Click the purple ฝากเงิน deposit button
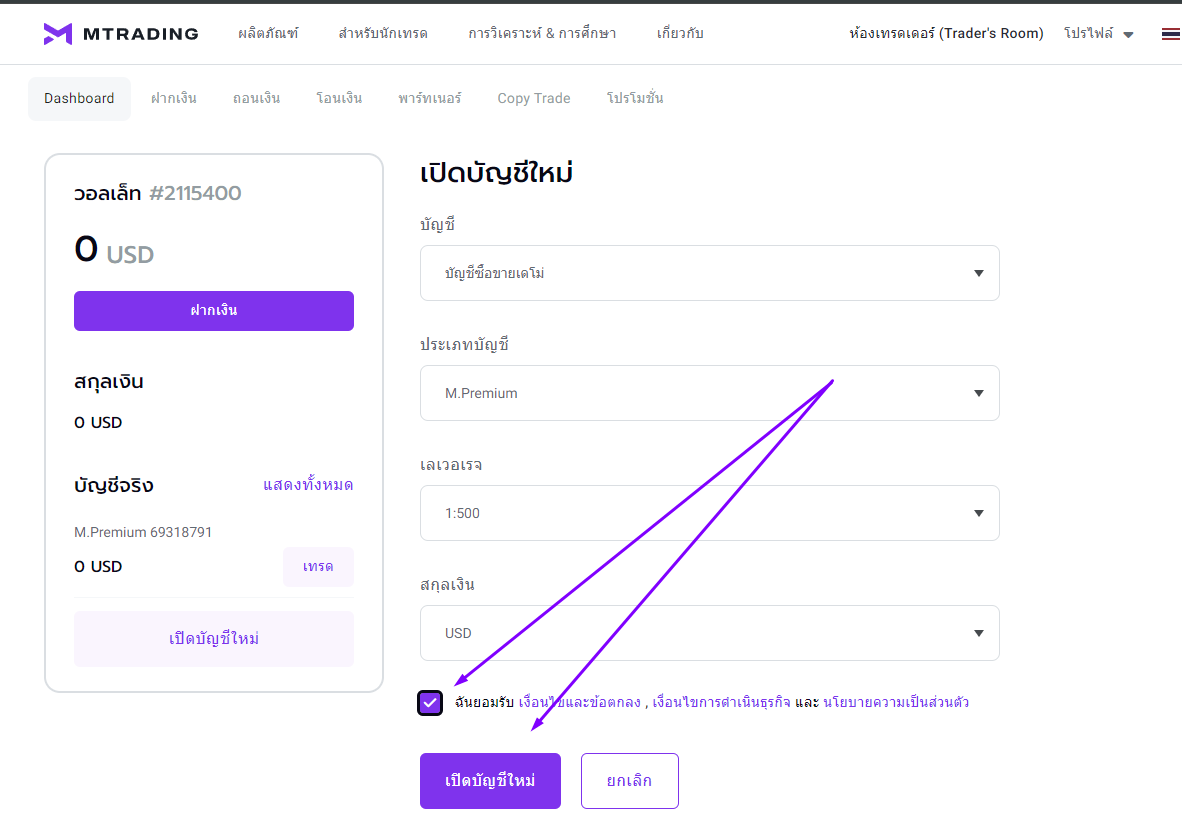Viewport: 1182px width, 831px height. pos(214,311)
